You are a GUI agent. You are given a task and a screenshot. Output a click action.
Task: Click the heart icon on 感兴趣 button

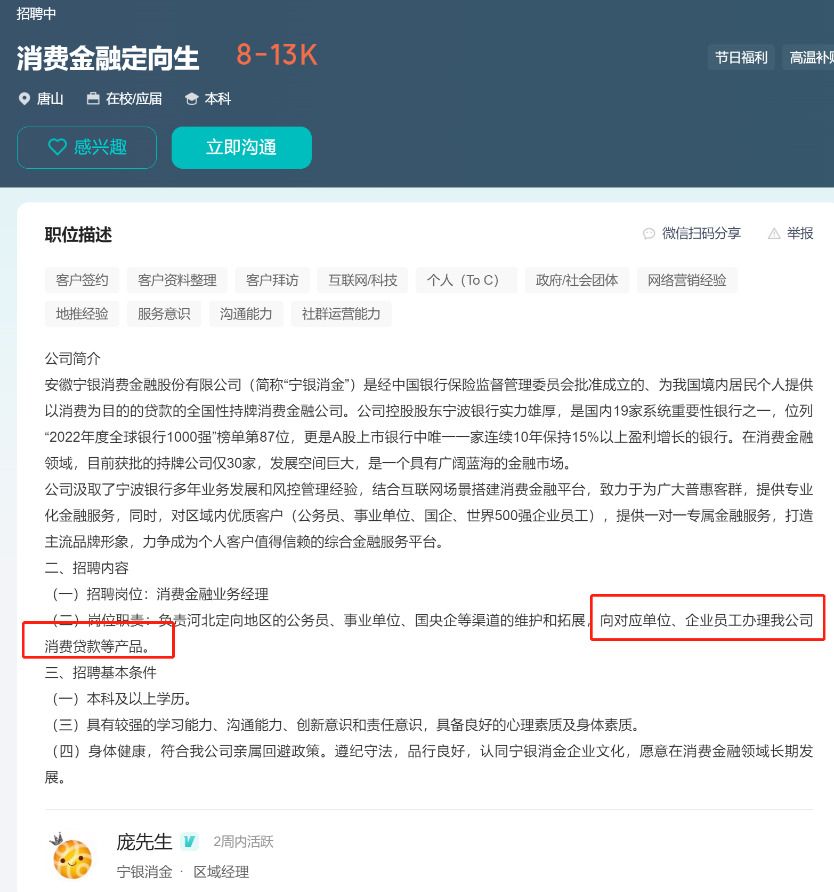pyautogui.click(x=57, y=147)
